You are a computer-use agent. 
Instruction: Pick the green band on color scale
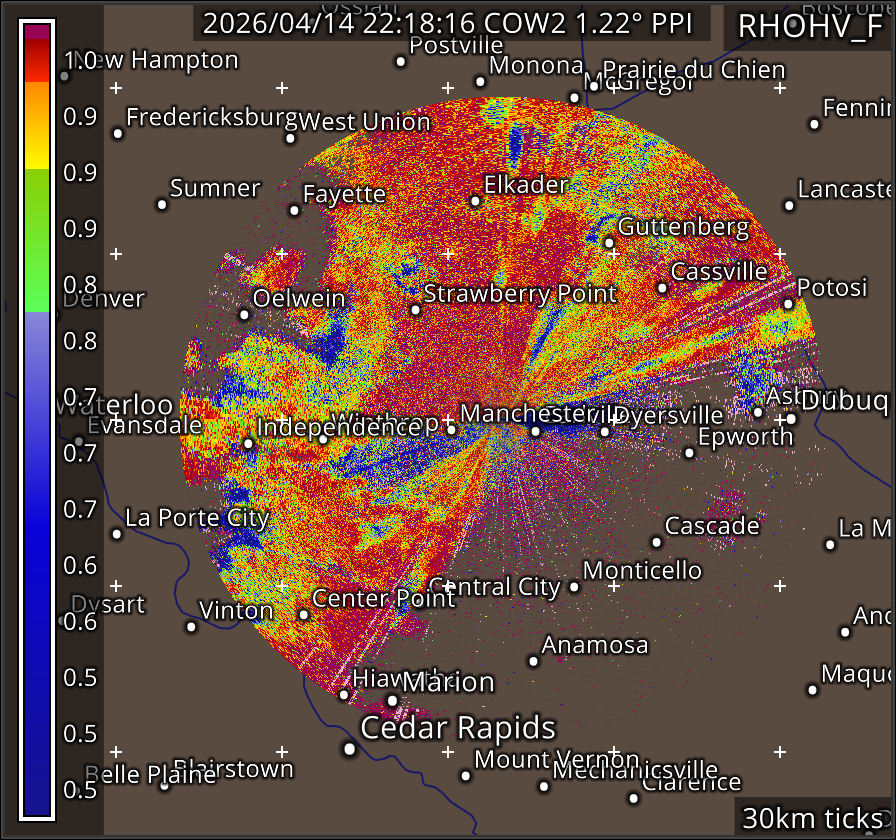[37, 240]
